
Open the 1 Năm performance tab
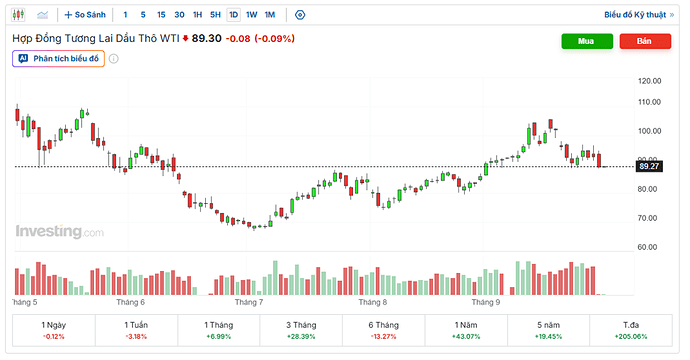(x=466, y=330)
